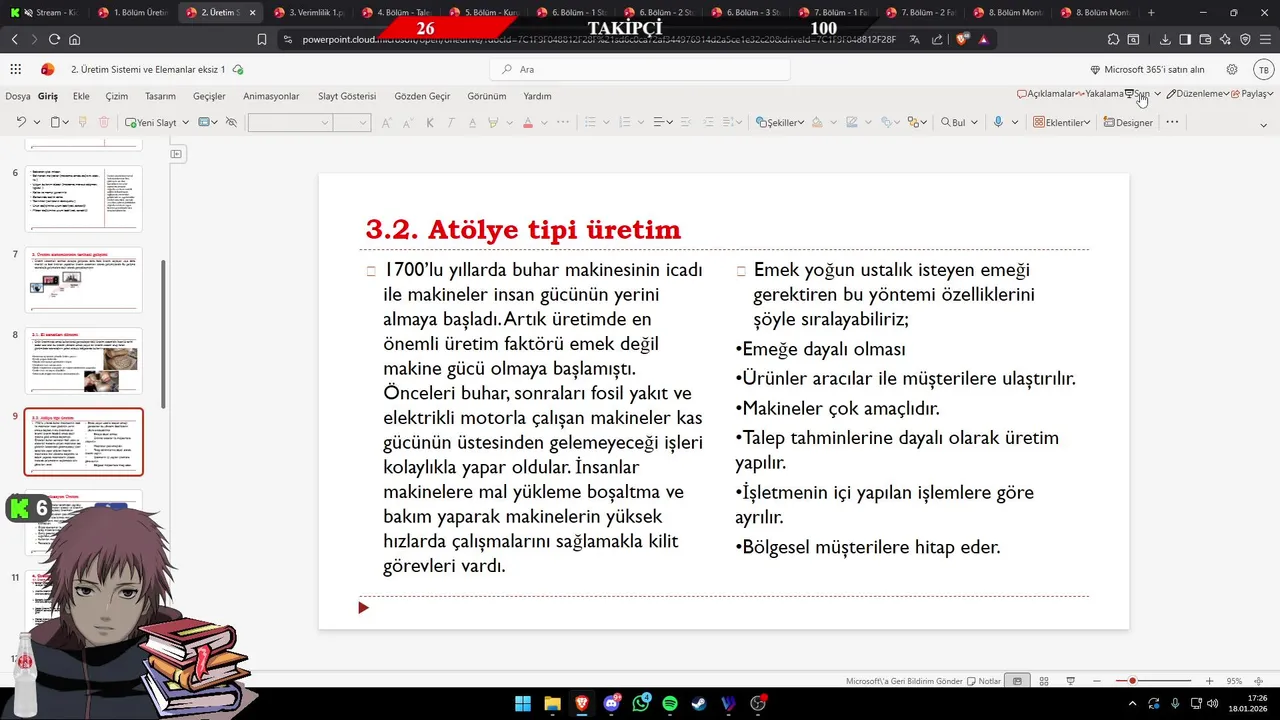Click the decrease font size icon
The image size is (1280, 720).
pyautogui.click(x=408, y=122)
